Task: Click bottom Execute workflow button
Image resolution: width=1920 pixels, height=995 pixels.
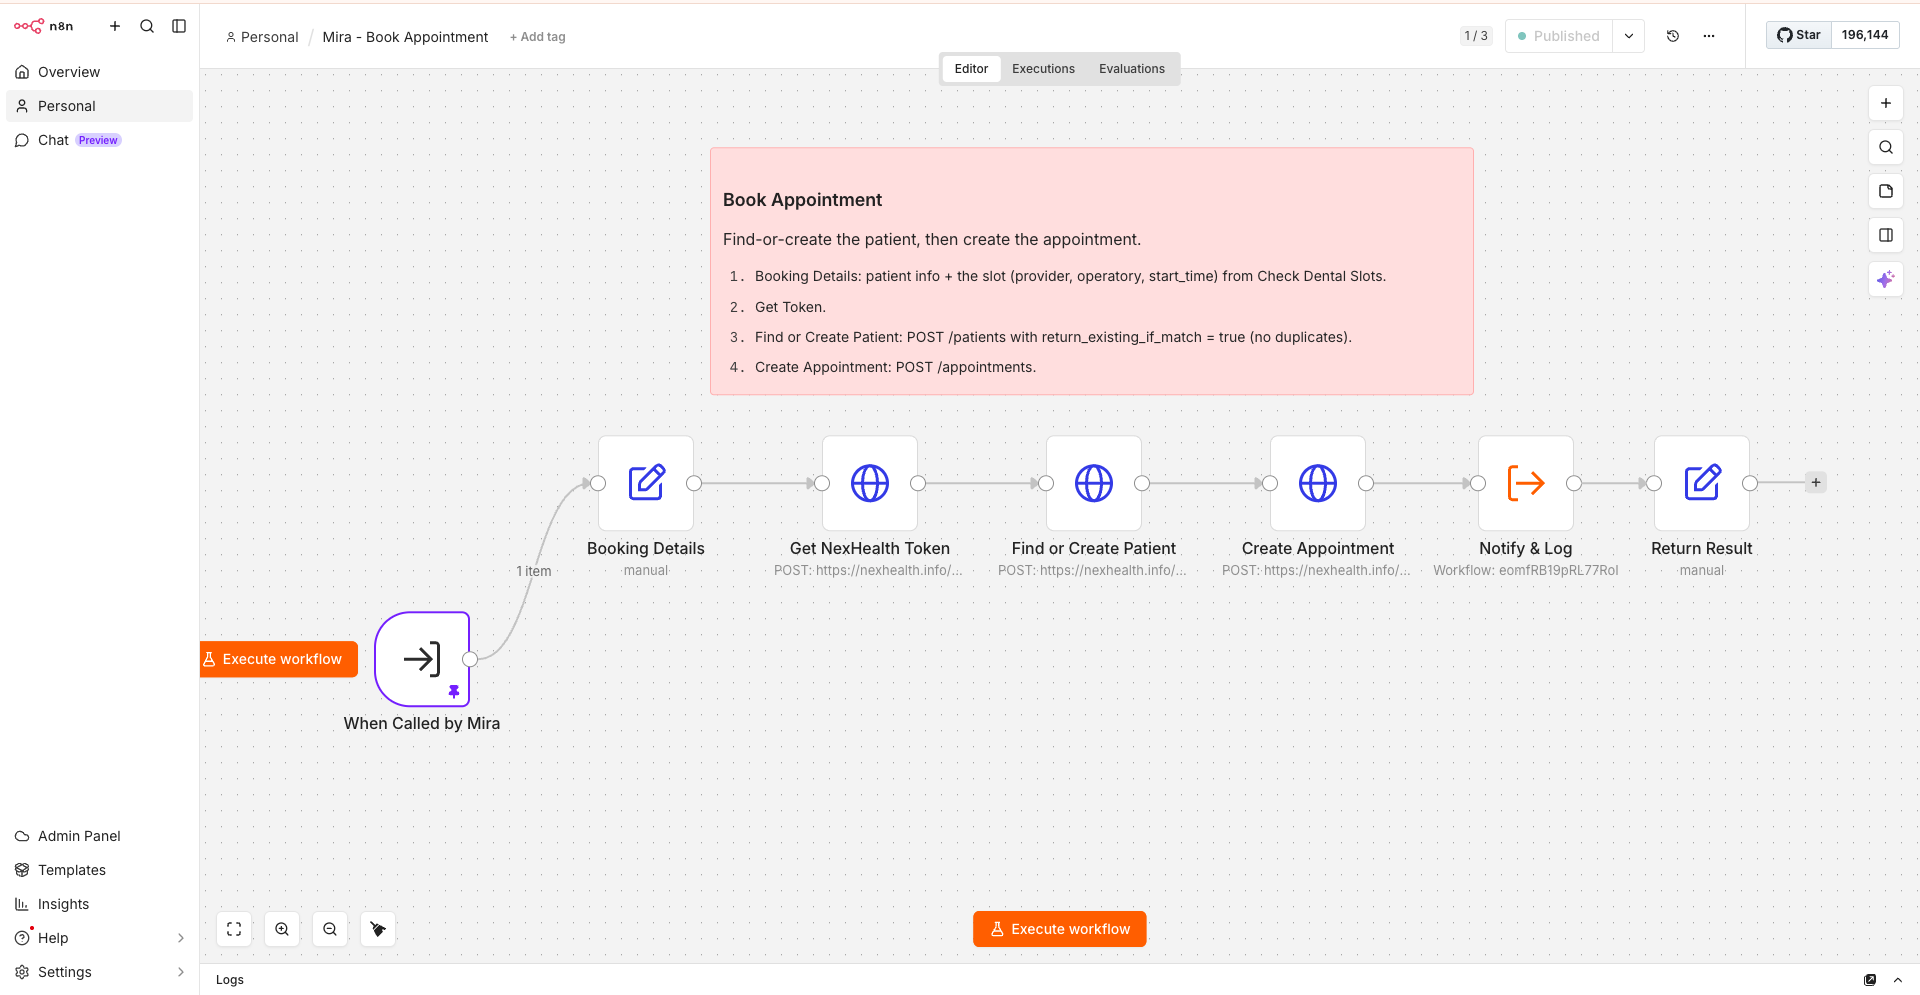Action: [1060, 929]
